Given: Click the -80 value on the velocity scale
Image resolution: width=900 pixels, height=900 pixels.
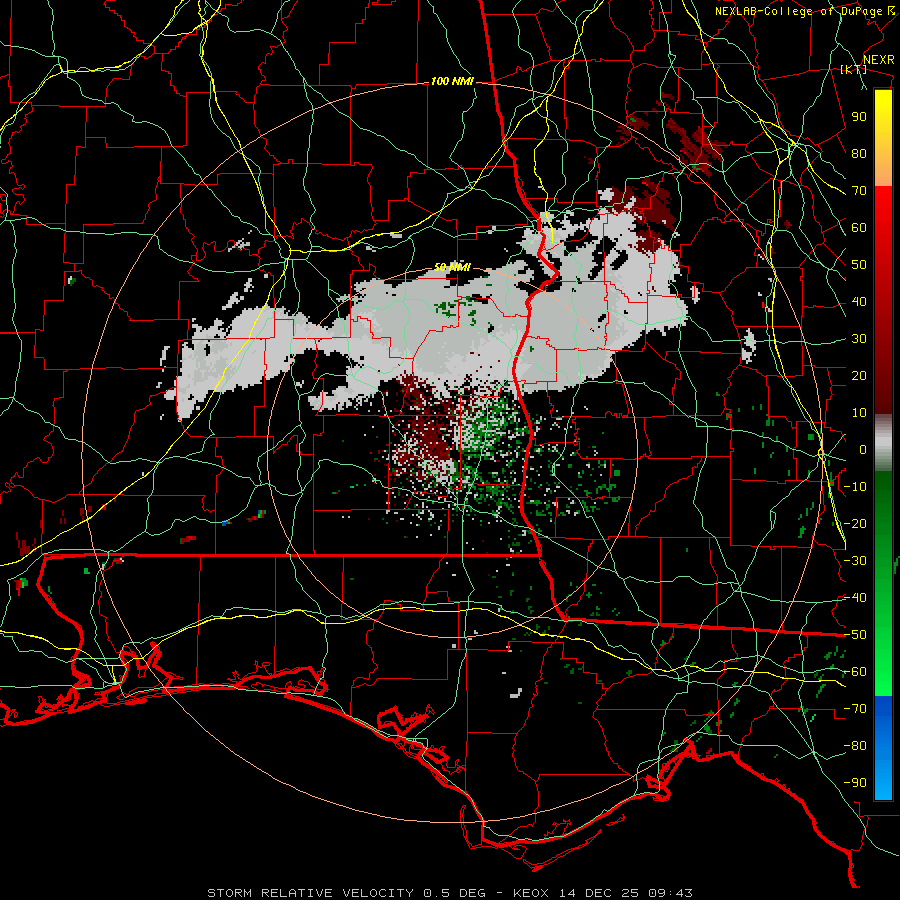Looking at the screenshot, I should [855, 746].
